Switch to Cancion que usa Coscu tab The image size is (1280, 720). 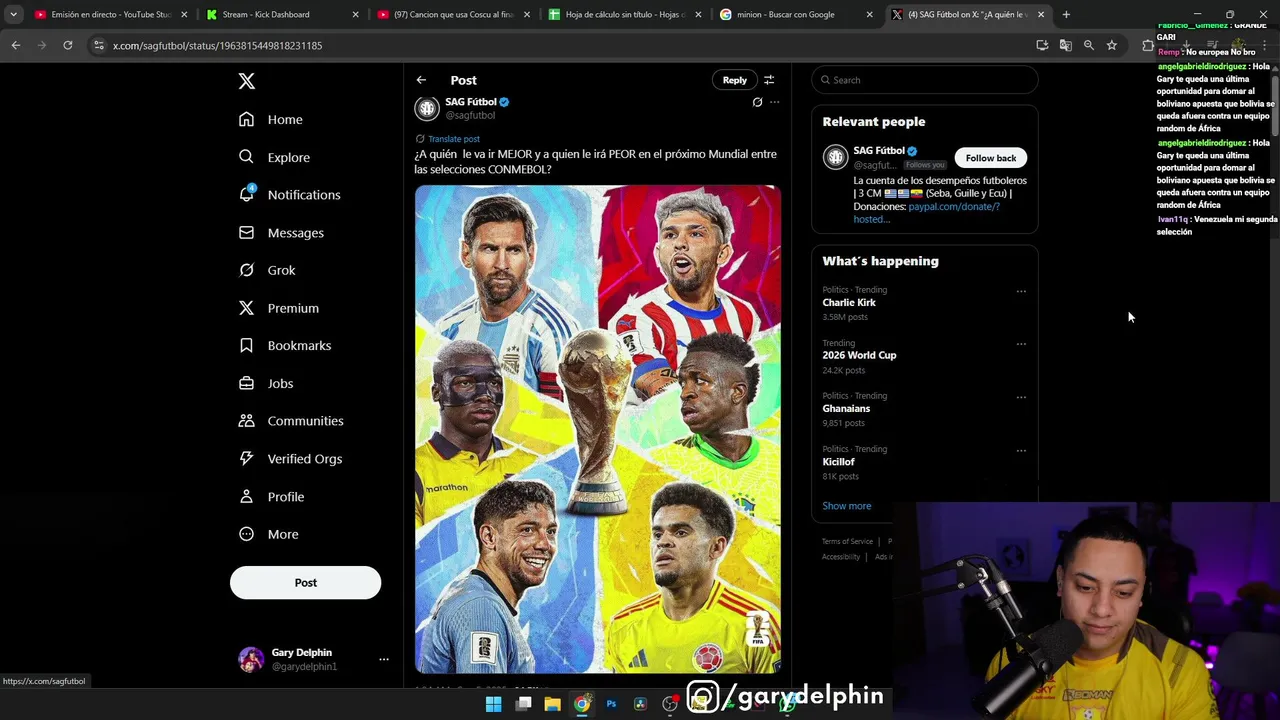(x=455, y=15)
